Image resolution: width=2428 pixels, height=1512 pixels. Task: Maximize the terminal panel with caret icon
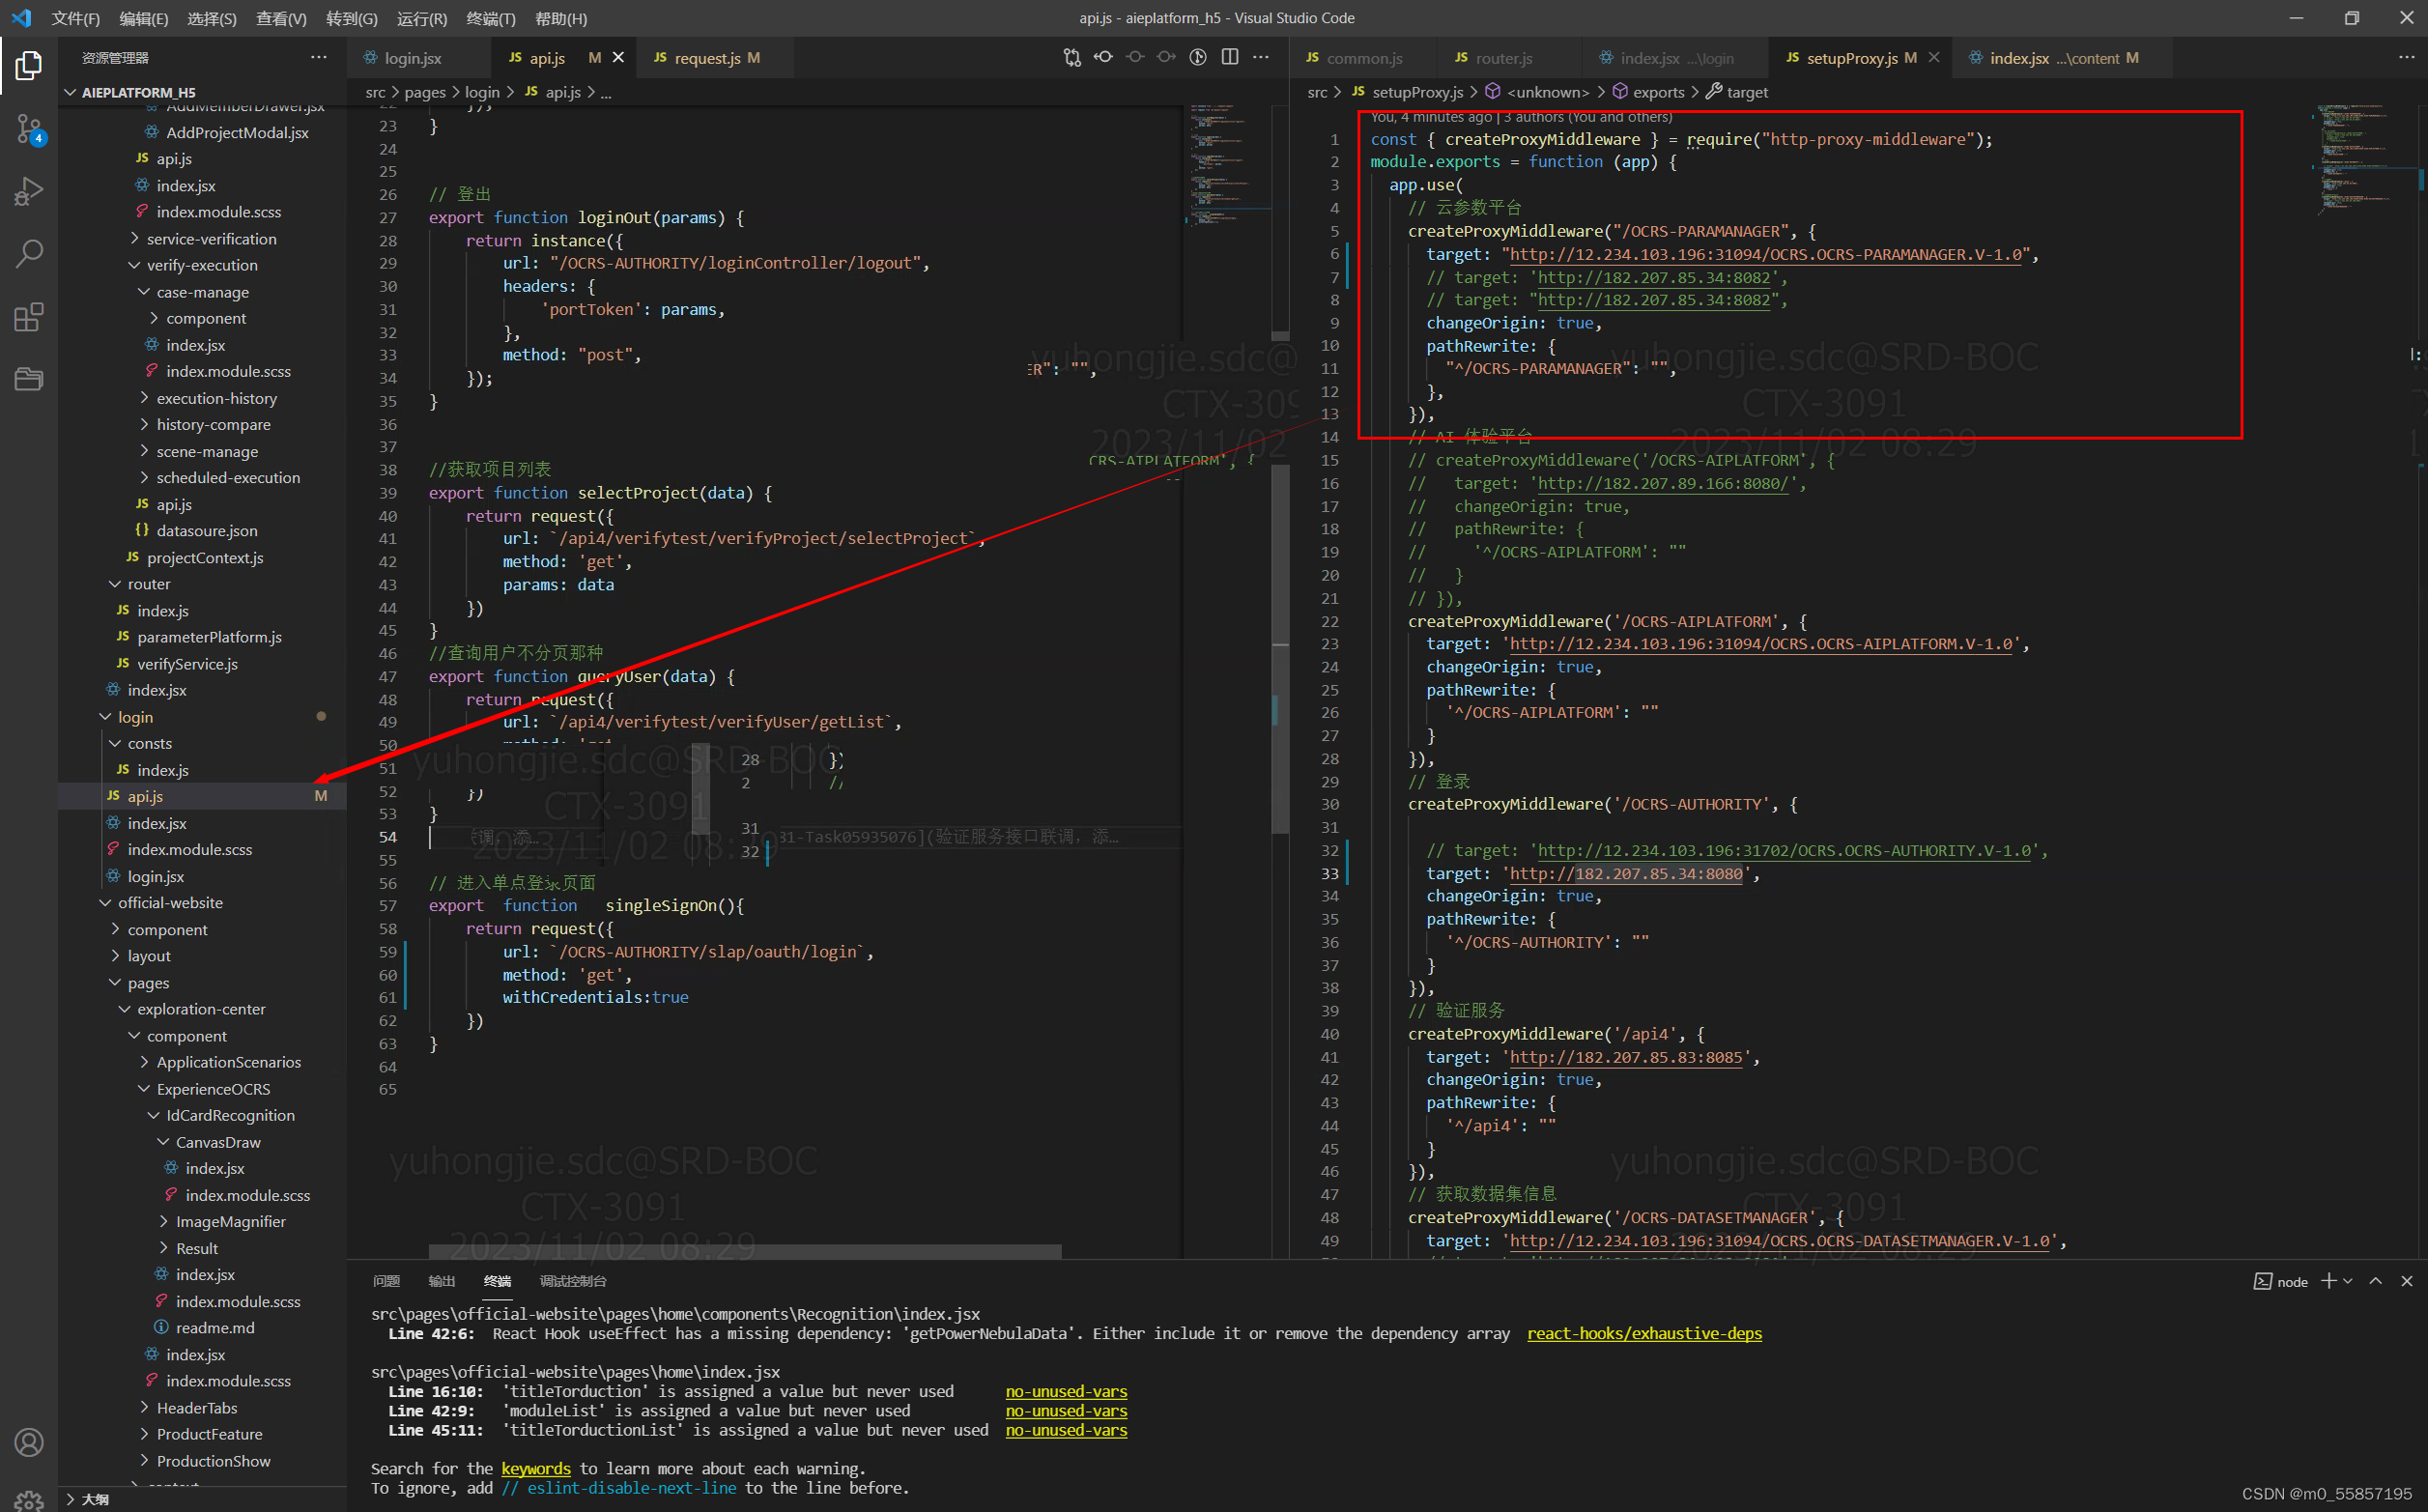click(2375, 1281)
